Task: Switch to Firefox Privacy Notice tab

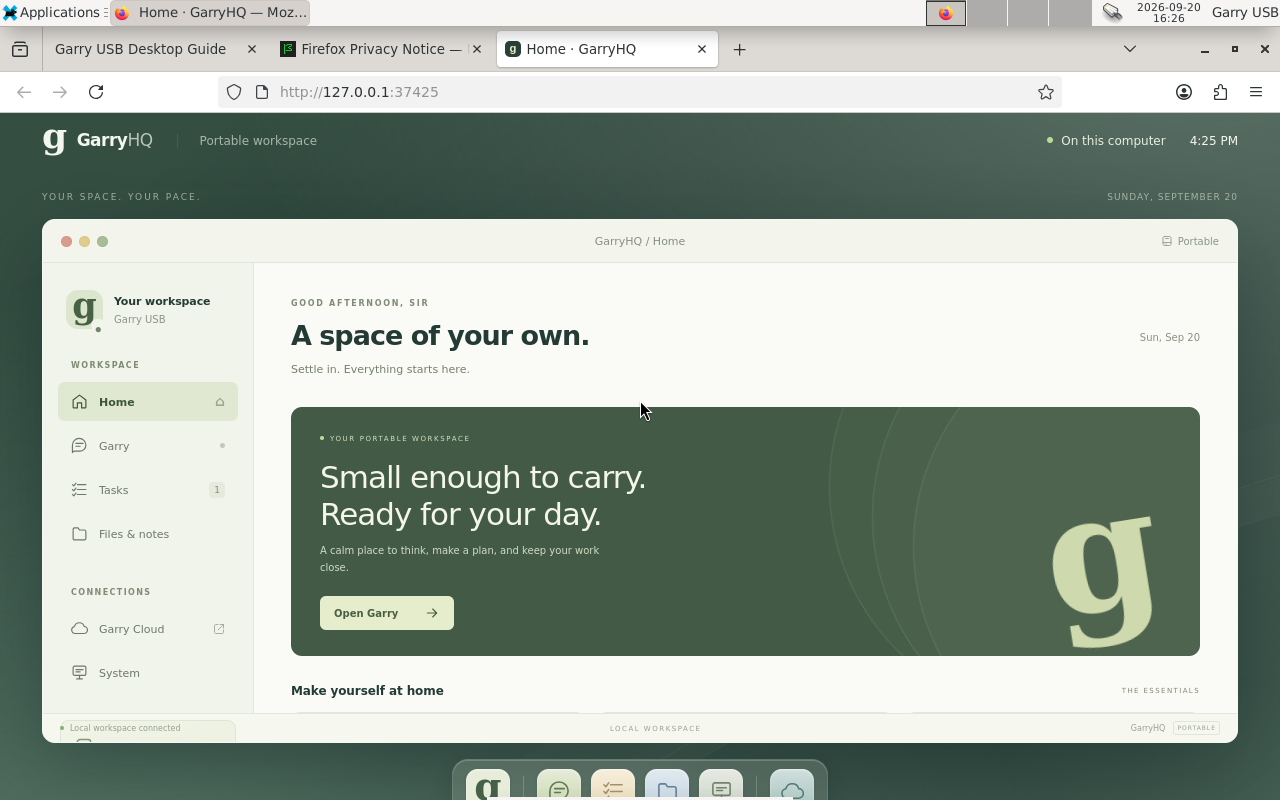Action: pos(381,49)
